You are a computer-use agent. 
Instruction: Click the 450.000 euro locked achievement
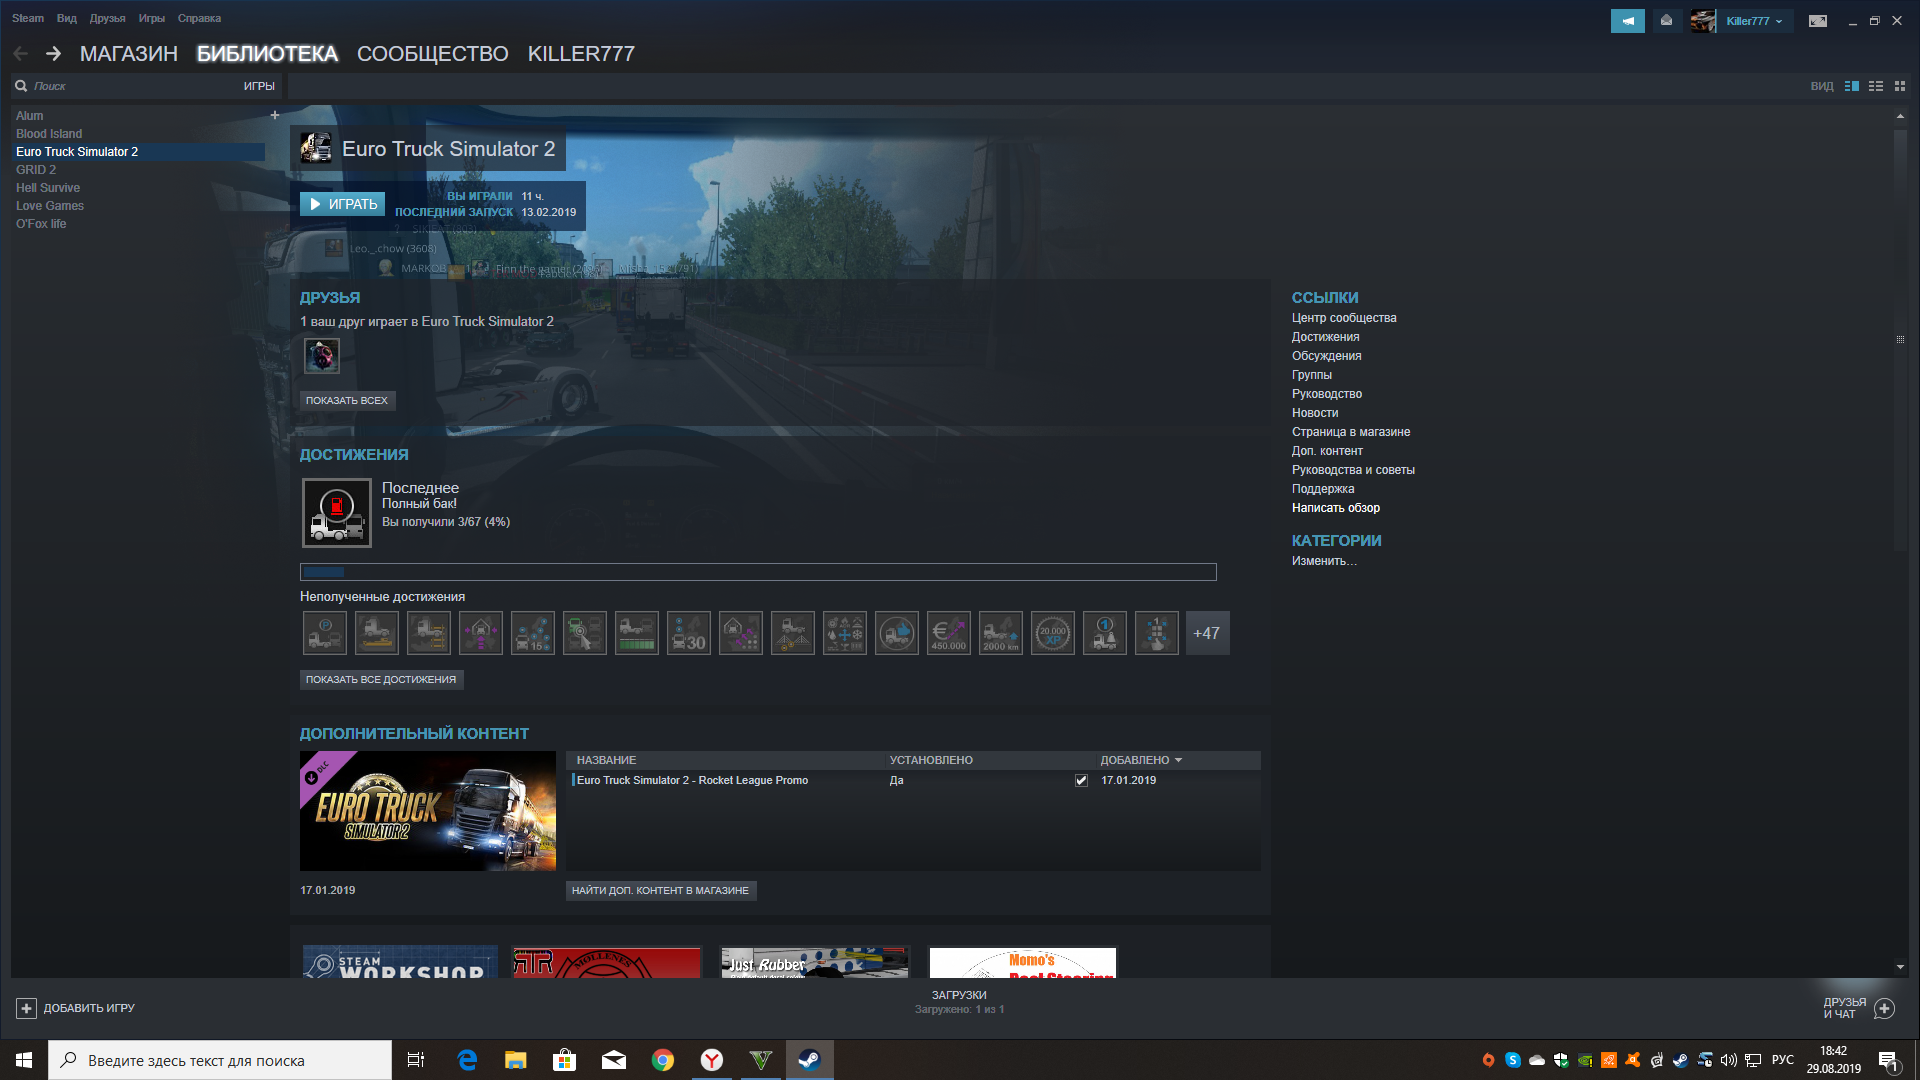point(949,633)
